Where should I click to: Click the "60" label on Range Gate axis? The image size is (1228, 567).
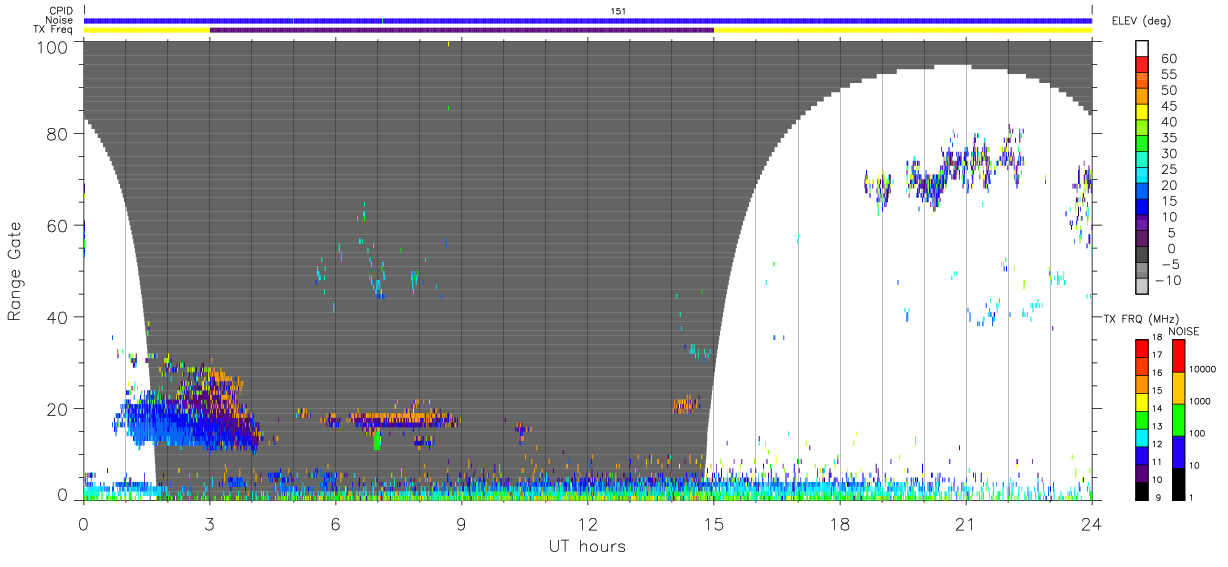(x=58, y=226)
